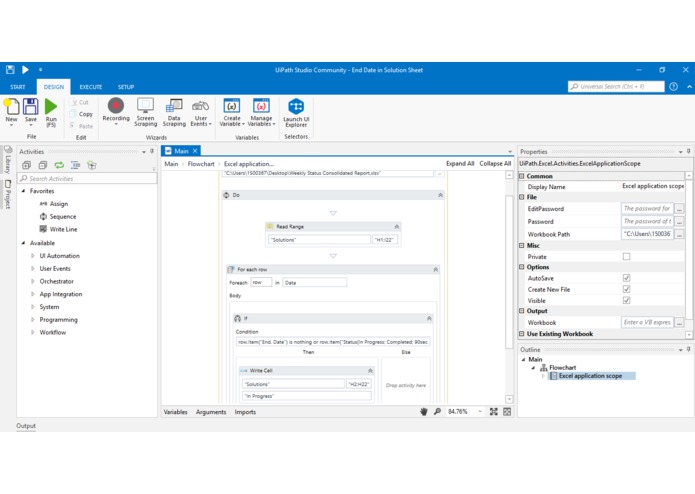695x494 pixels.
Task: Pin the Activities panel
Action: pos(152,152)
